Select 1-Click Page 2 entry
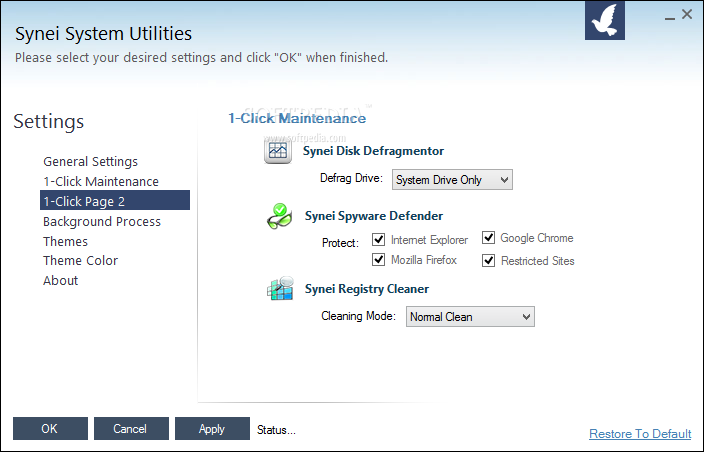This screenshot has height=452, width=704. pyautogui.click(x=115, y=200)
